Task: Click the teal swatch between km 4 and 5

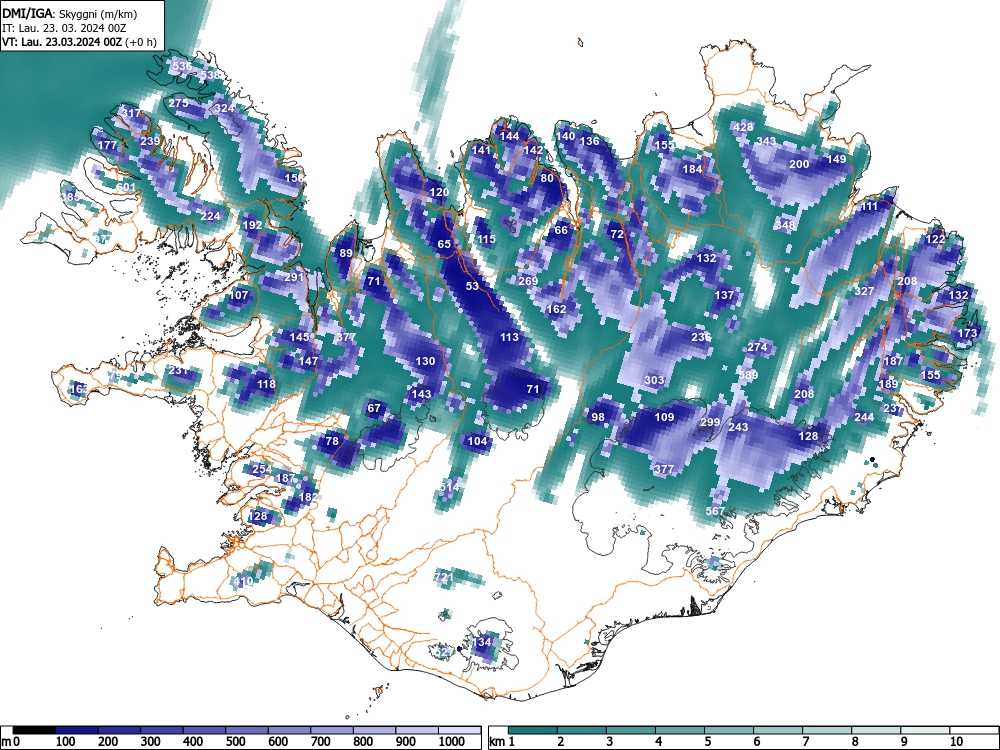Action: point(680,730)
